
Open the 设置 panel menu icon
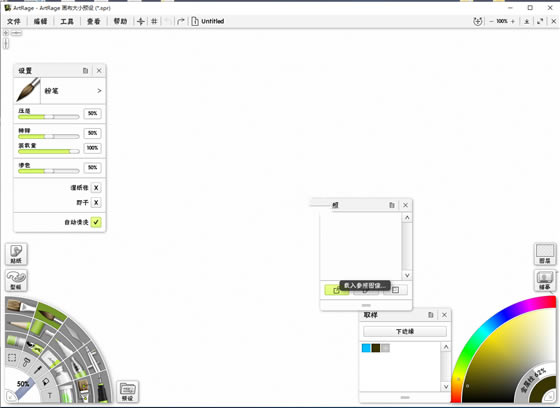(85, 71)
